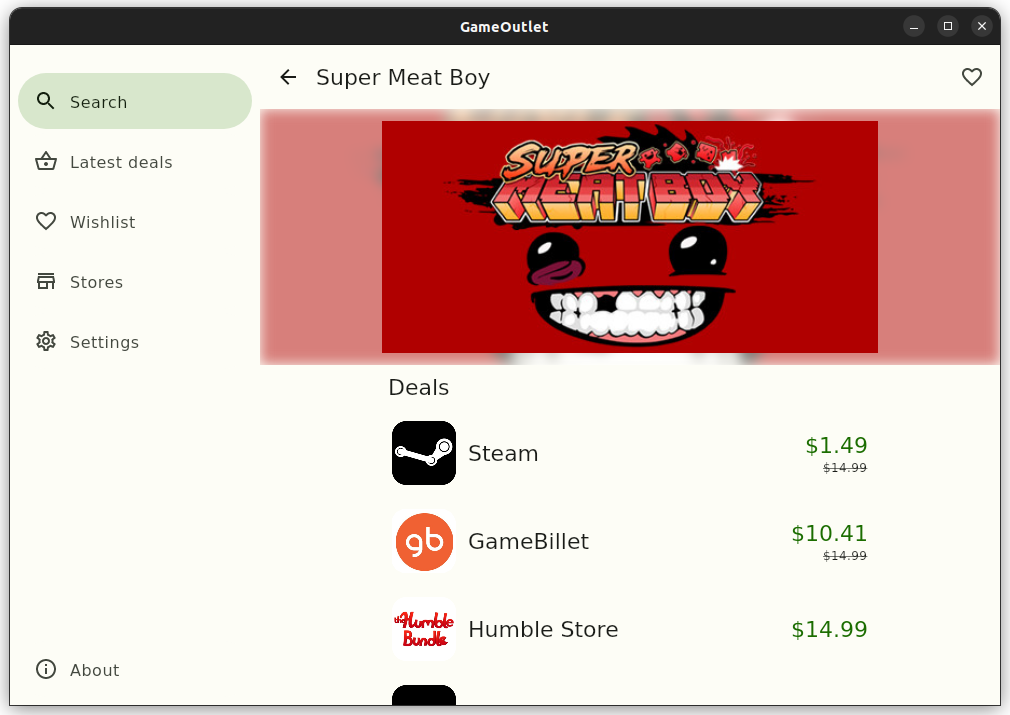
Task: Open the Steam deal at $1.49
Action: click(630, 453)
